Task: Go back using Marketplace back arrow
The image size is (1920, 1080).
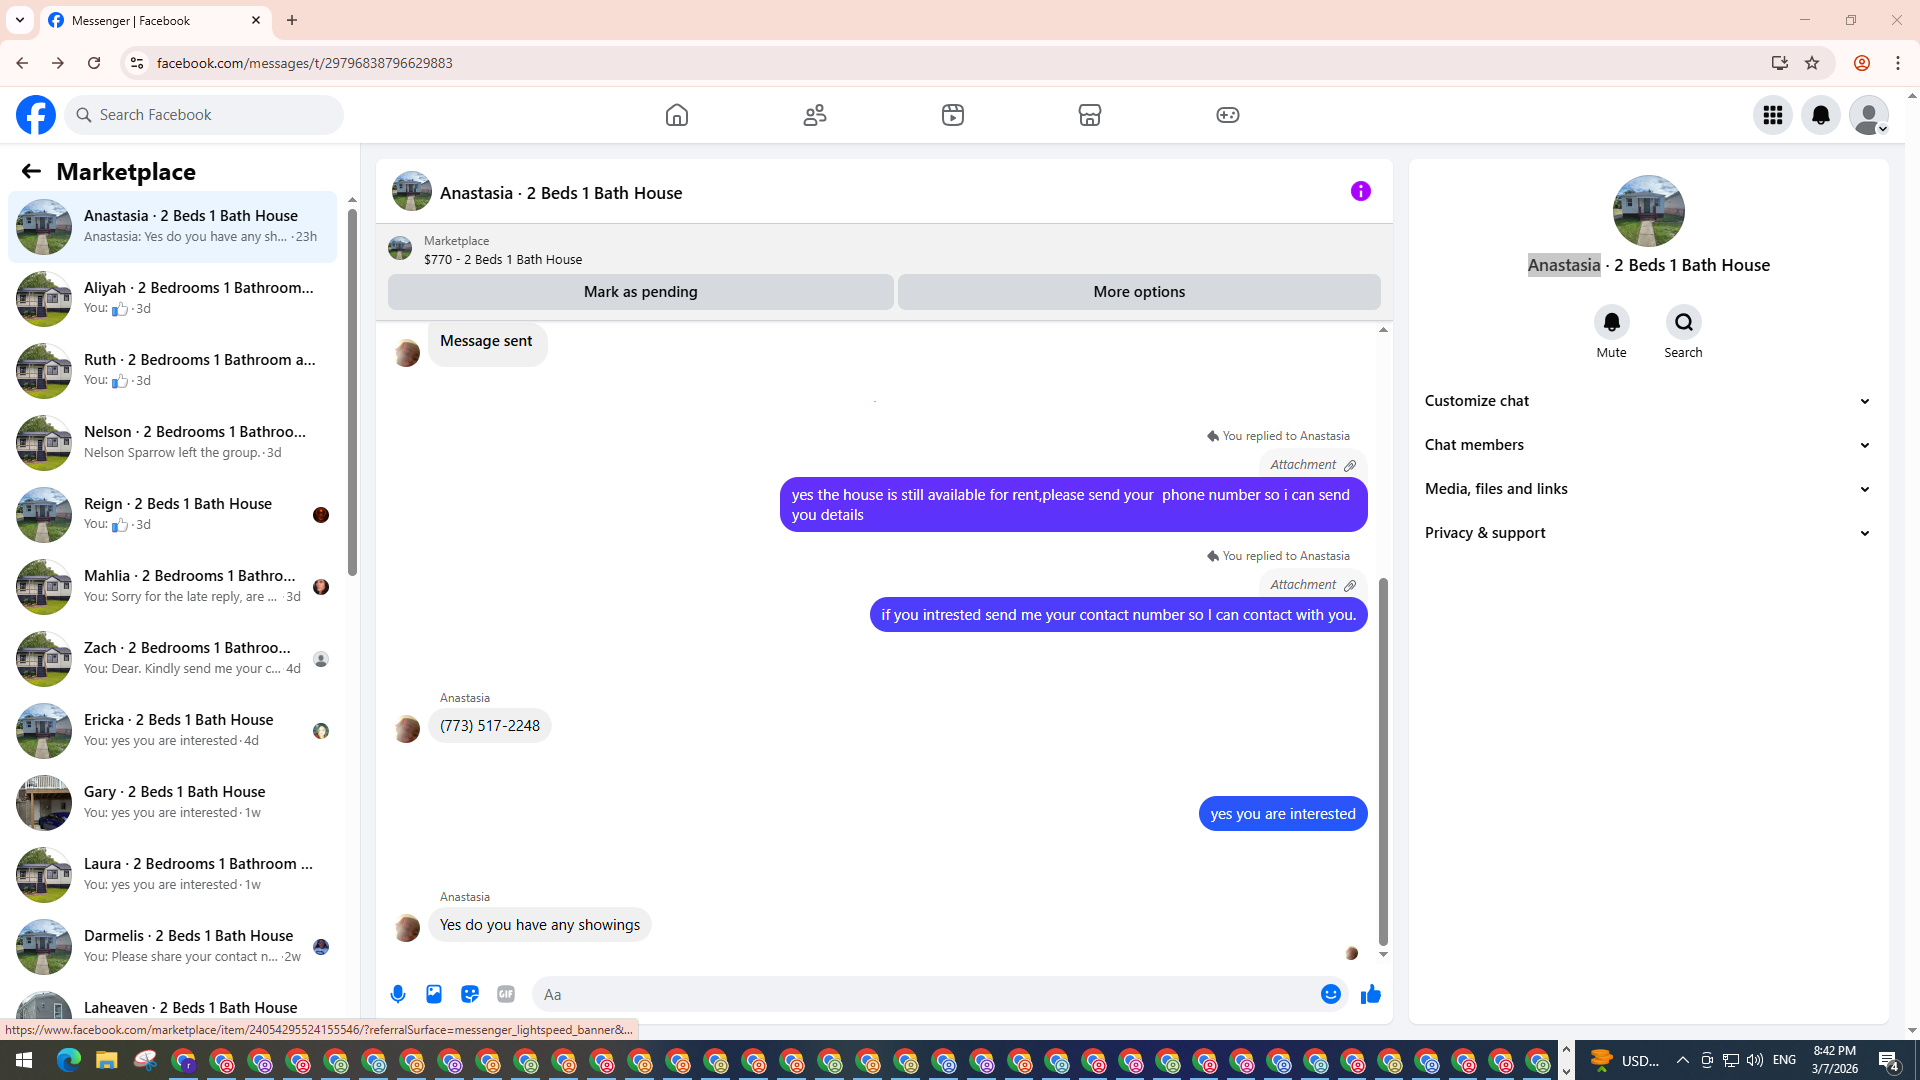Action: click(31, 172)
